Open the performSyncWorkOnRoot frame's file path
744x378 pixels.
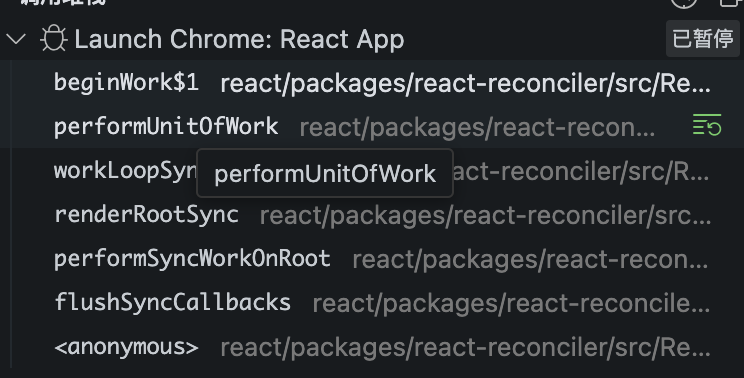pyautogui.click(x=530, y=259)
